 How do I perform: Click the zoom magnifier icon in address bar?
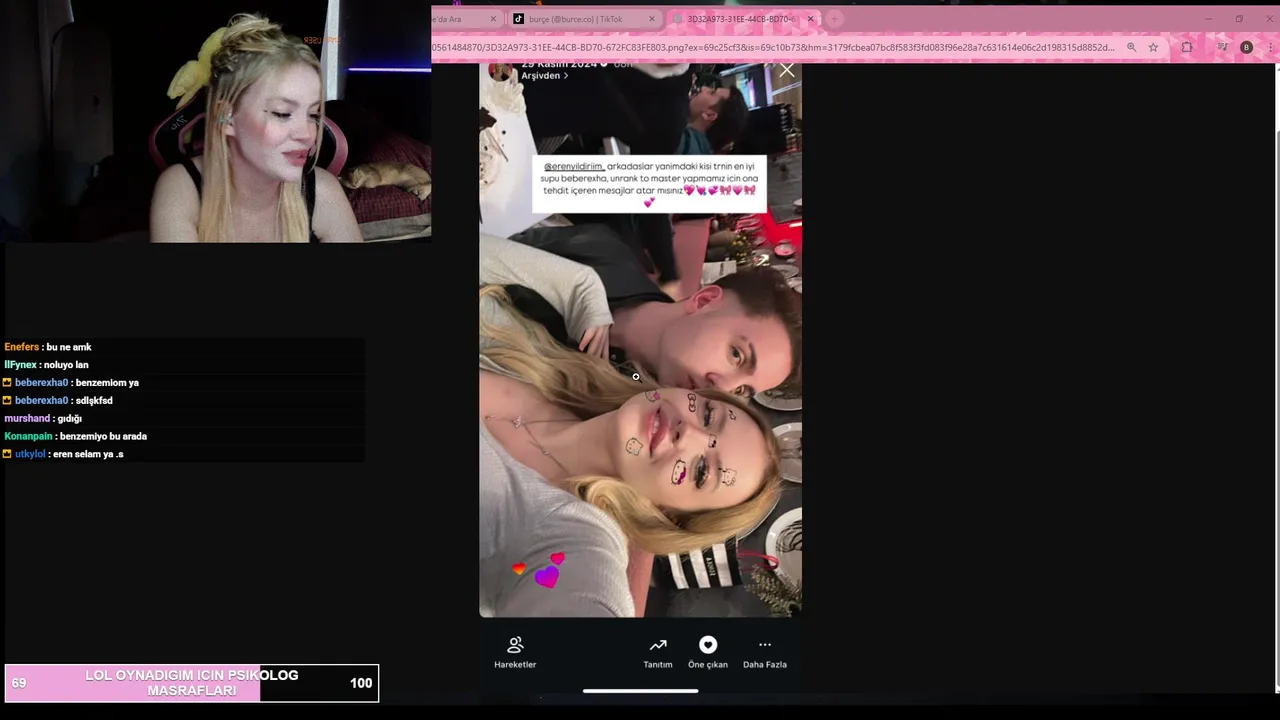(x=1131, y=47)
